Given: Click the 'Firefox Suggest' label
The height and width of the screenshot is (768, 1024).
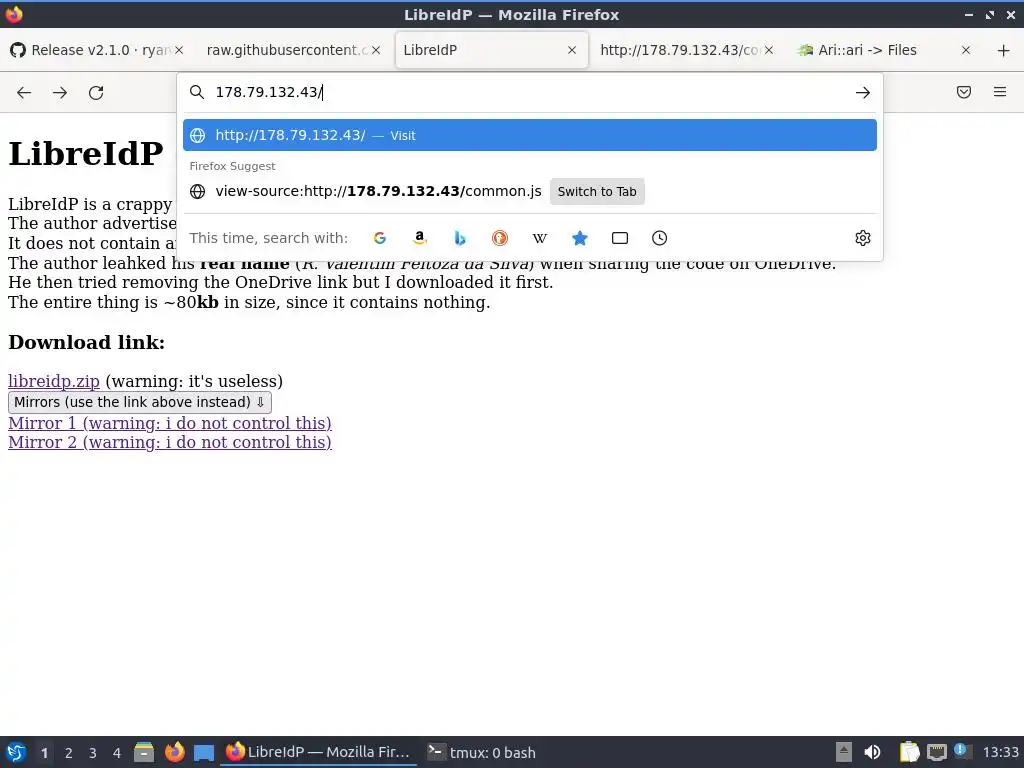Looking at the screenshot, I should pos(232,167).
